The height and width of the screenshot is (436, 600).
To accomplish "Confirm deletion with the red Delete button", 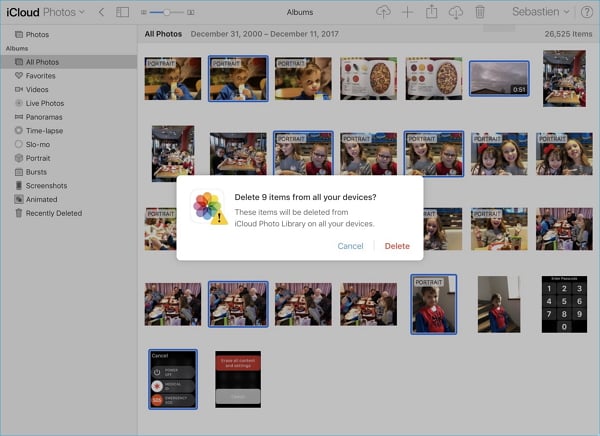I will [x=397, y=246].
